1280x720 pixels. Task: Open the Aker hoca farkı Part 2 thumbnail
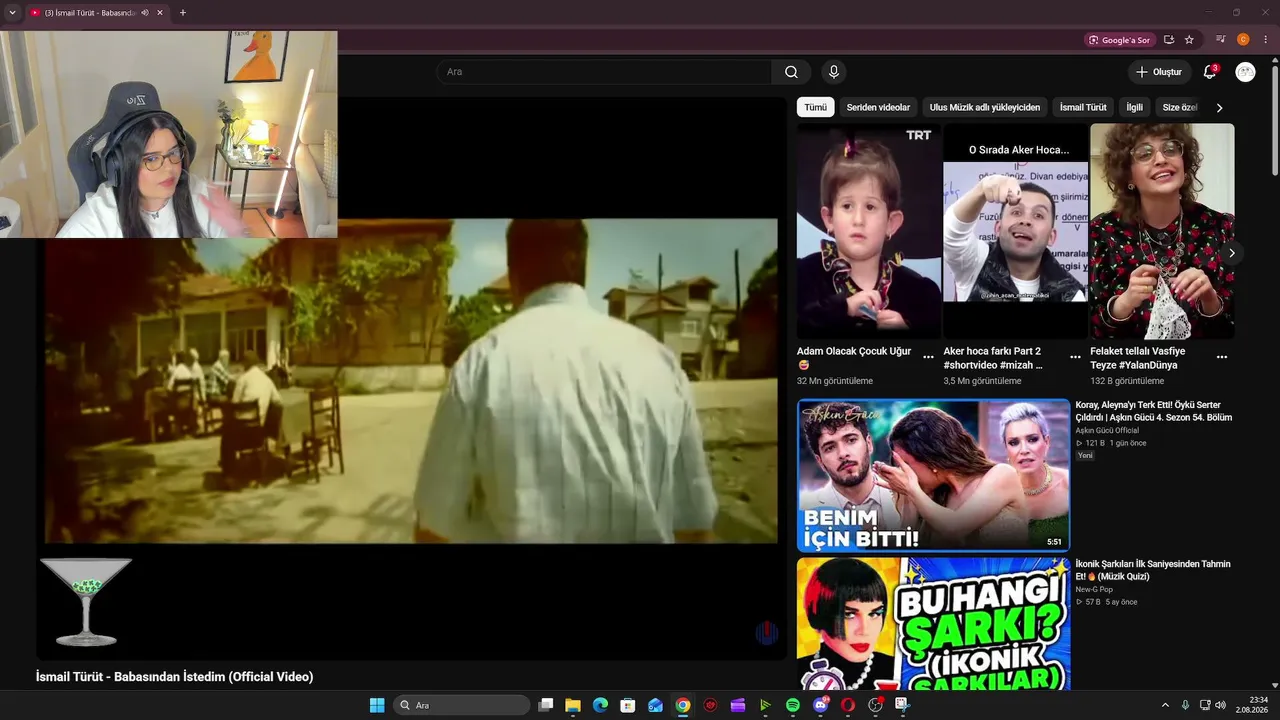[1015, 231]
